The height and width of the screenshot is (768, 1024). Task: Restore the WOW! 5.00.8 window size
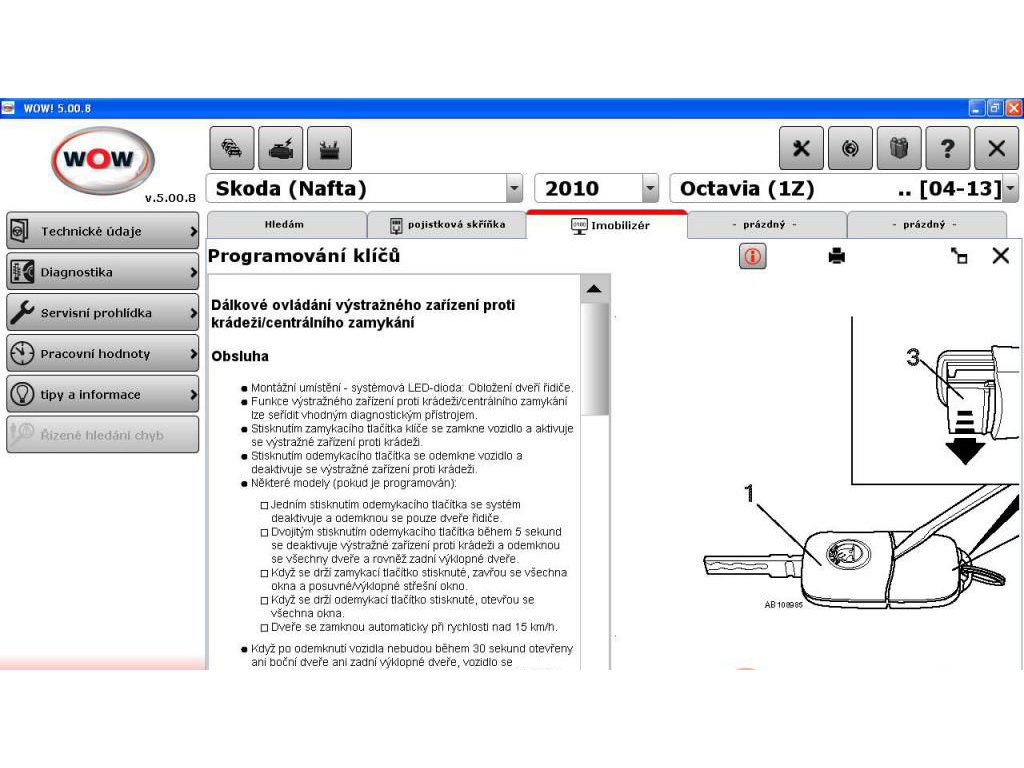[995, 108]
